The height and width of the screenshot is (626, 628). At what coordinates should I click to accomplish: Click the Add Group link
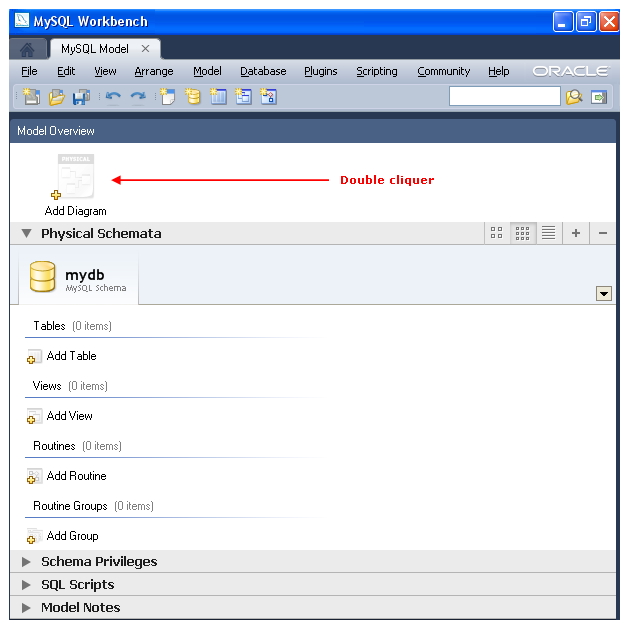pos(72,536)
